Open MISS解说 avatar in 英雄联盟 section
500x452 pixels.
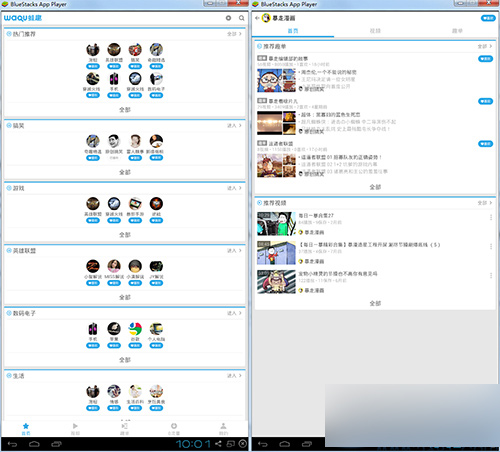114,266
